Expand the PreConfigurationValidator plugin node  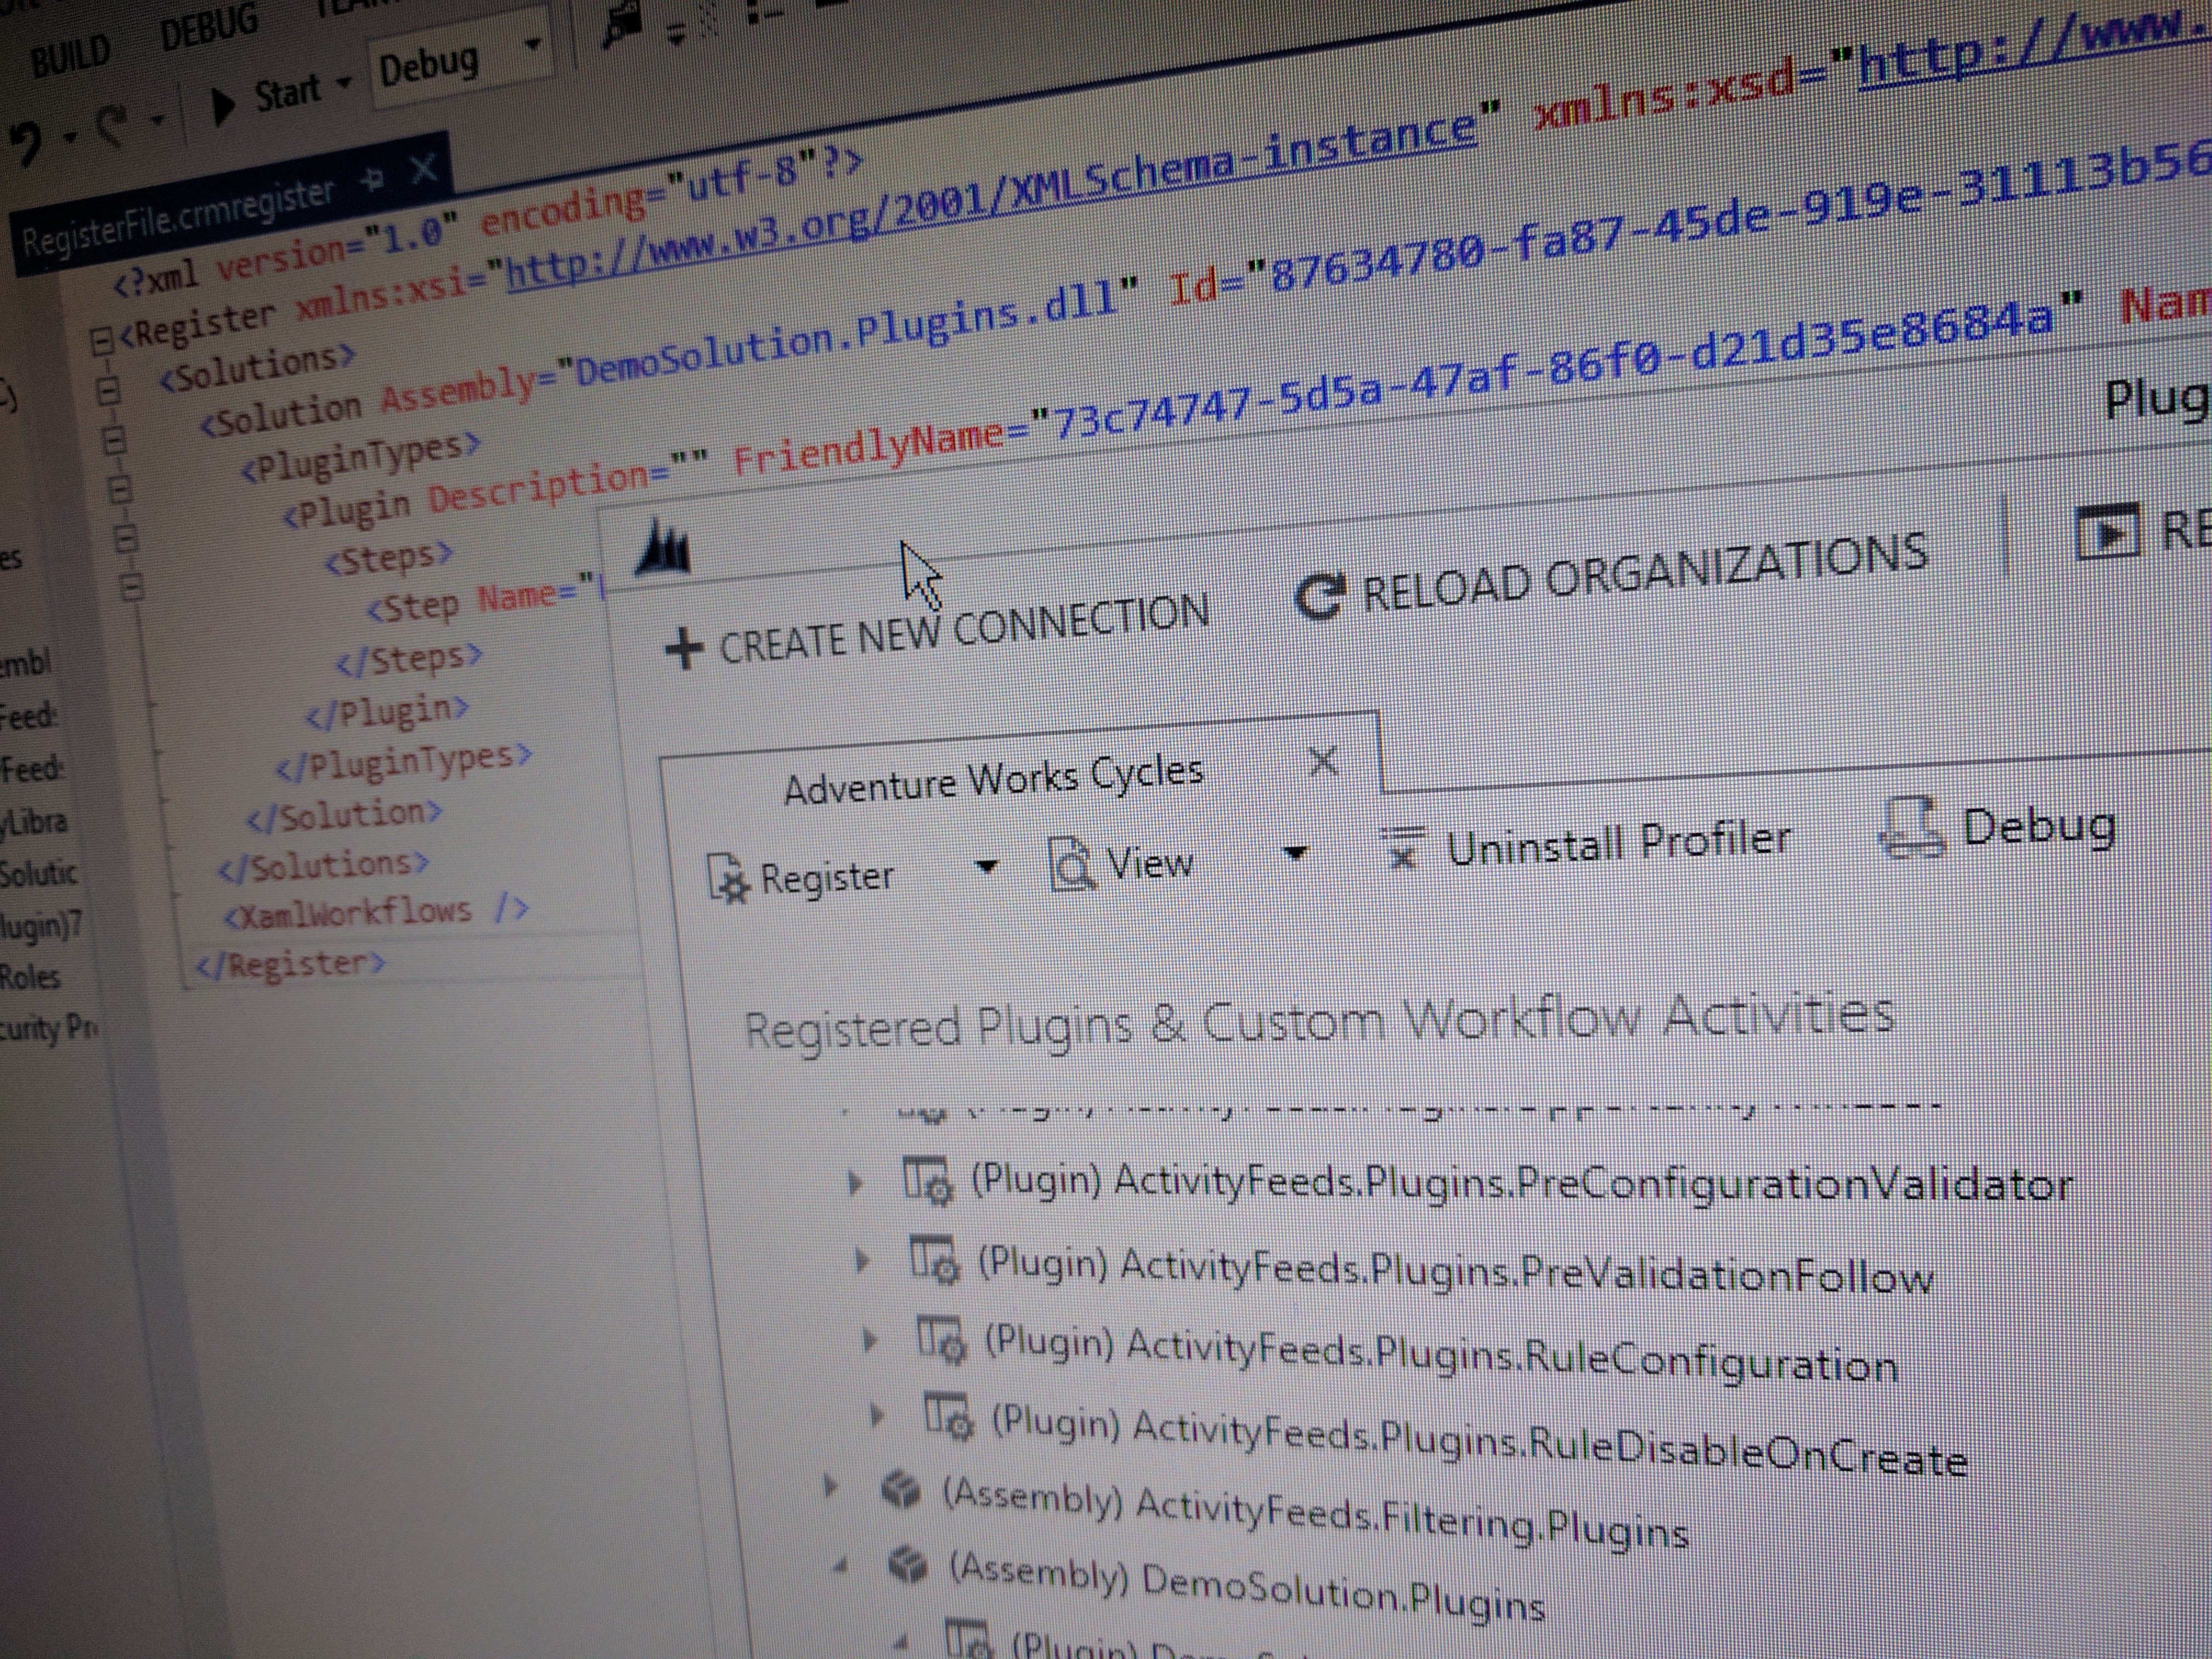point(855,1183)
